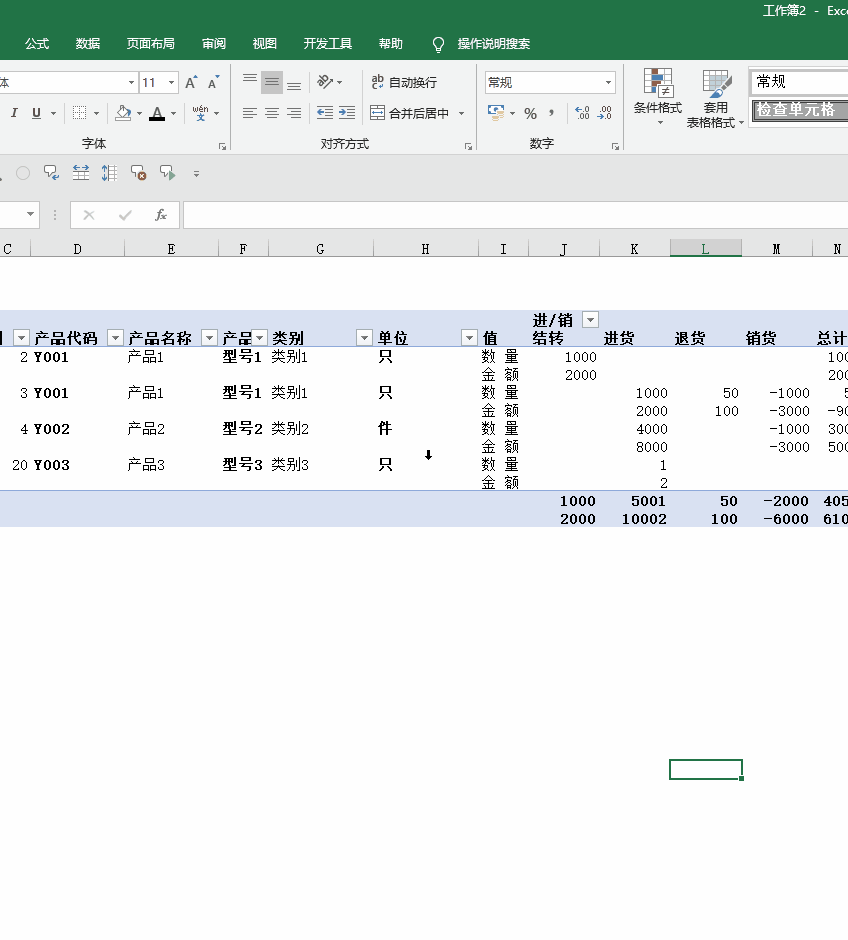Open the 单位 filter dropdown
Image resolution: width=848 pixels, height=940 pixels.
pyautogui.click(x=469, y=338)
